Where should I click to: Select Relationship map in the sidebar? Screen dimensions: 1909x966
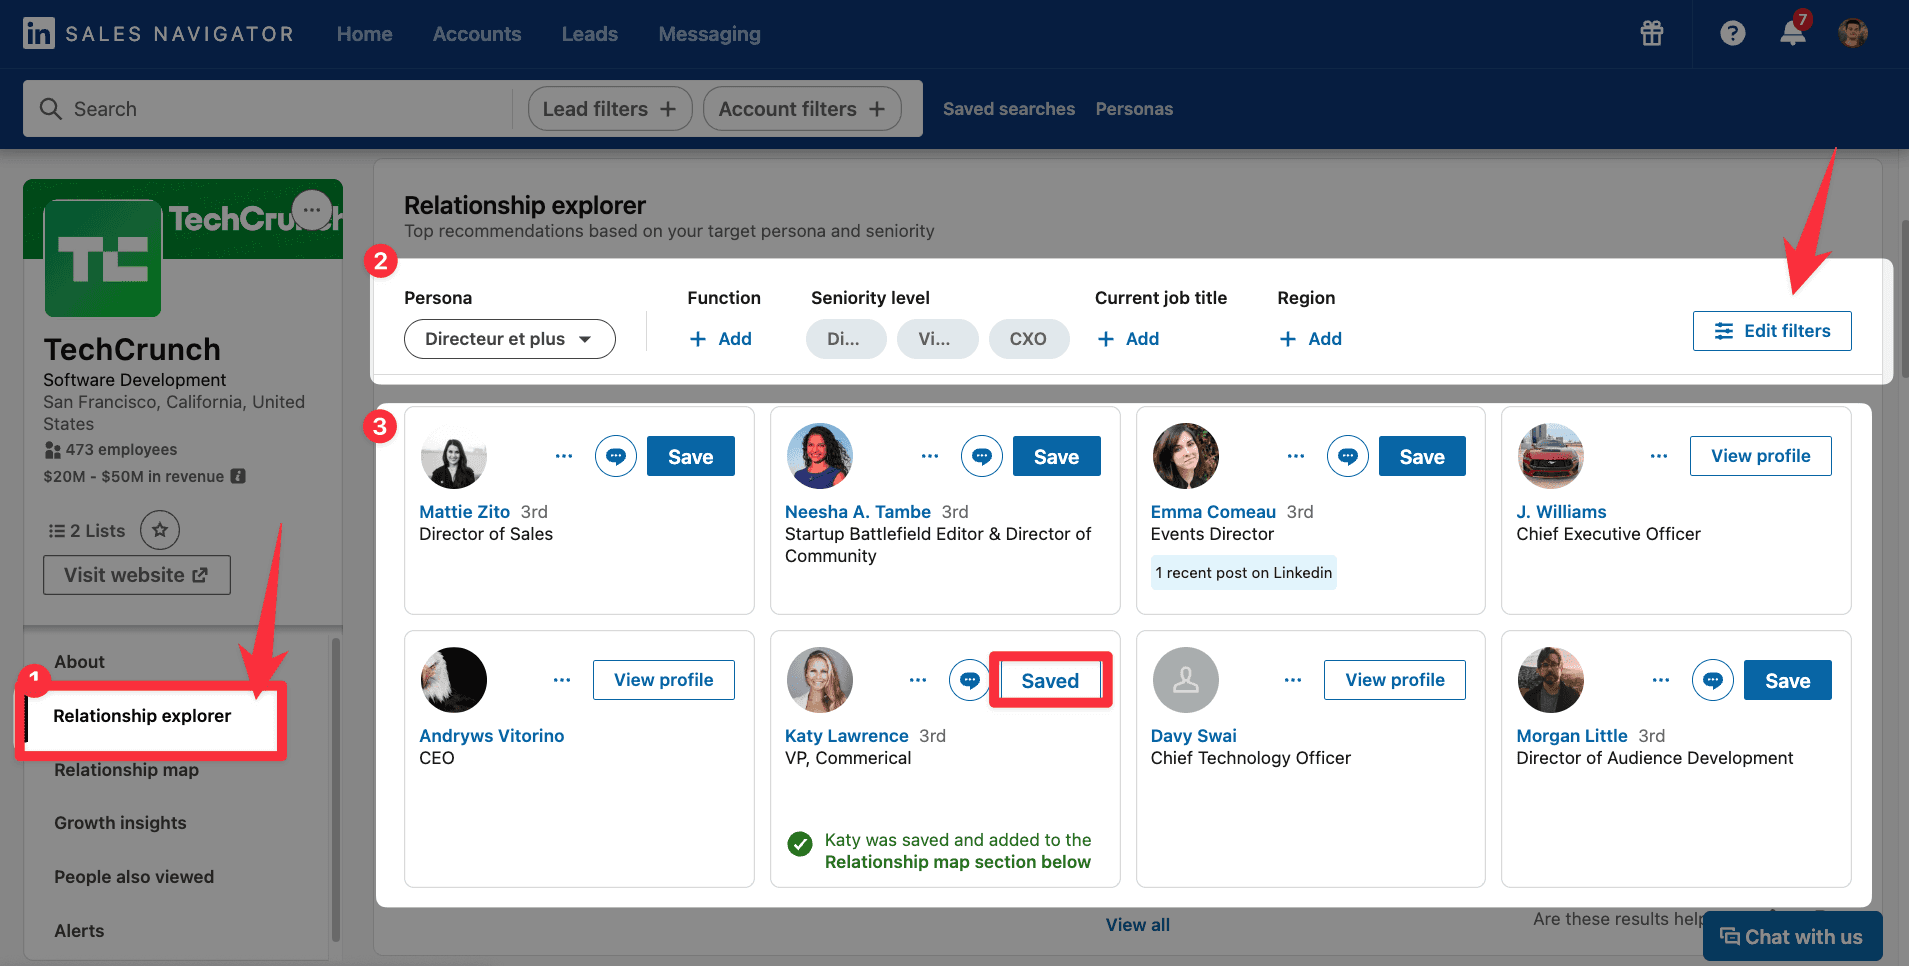(x=127, y=770)
